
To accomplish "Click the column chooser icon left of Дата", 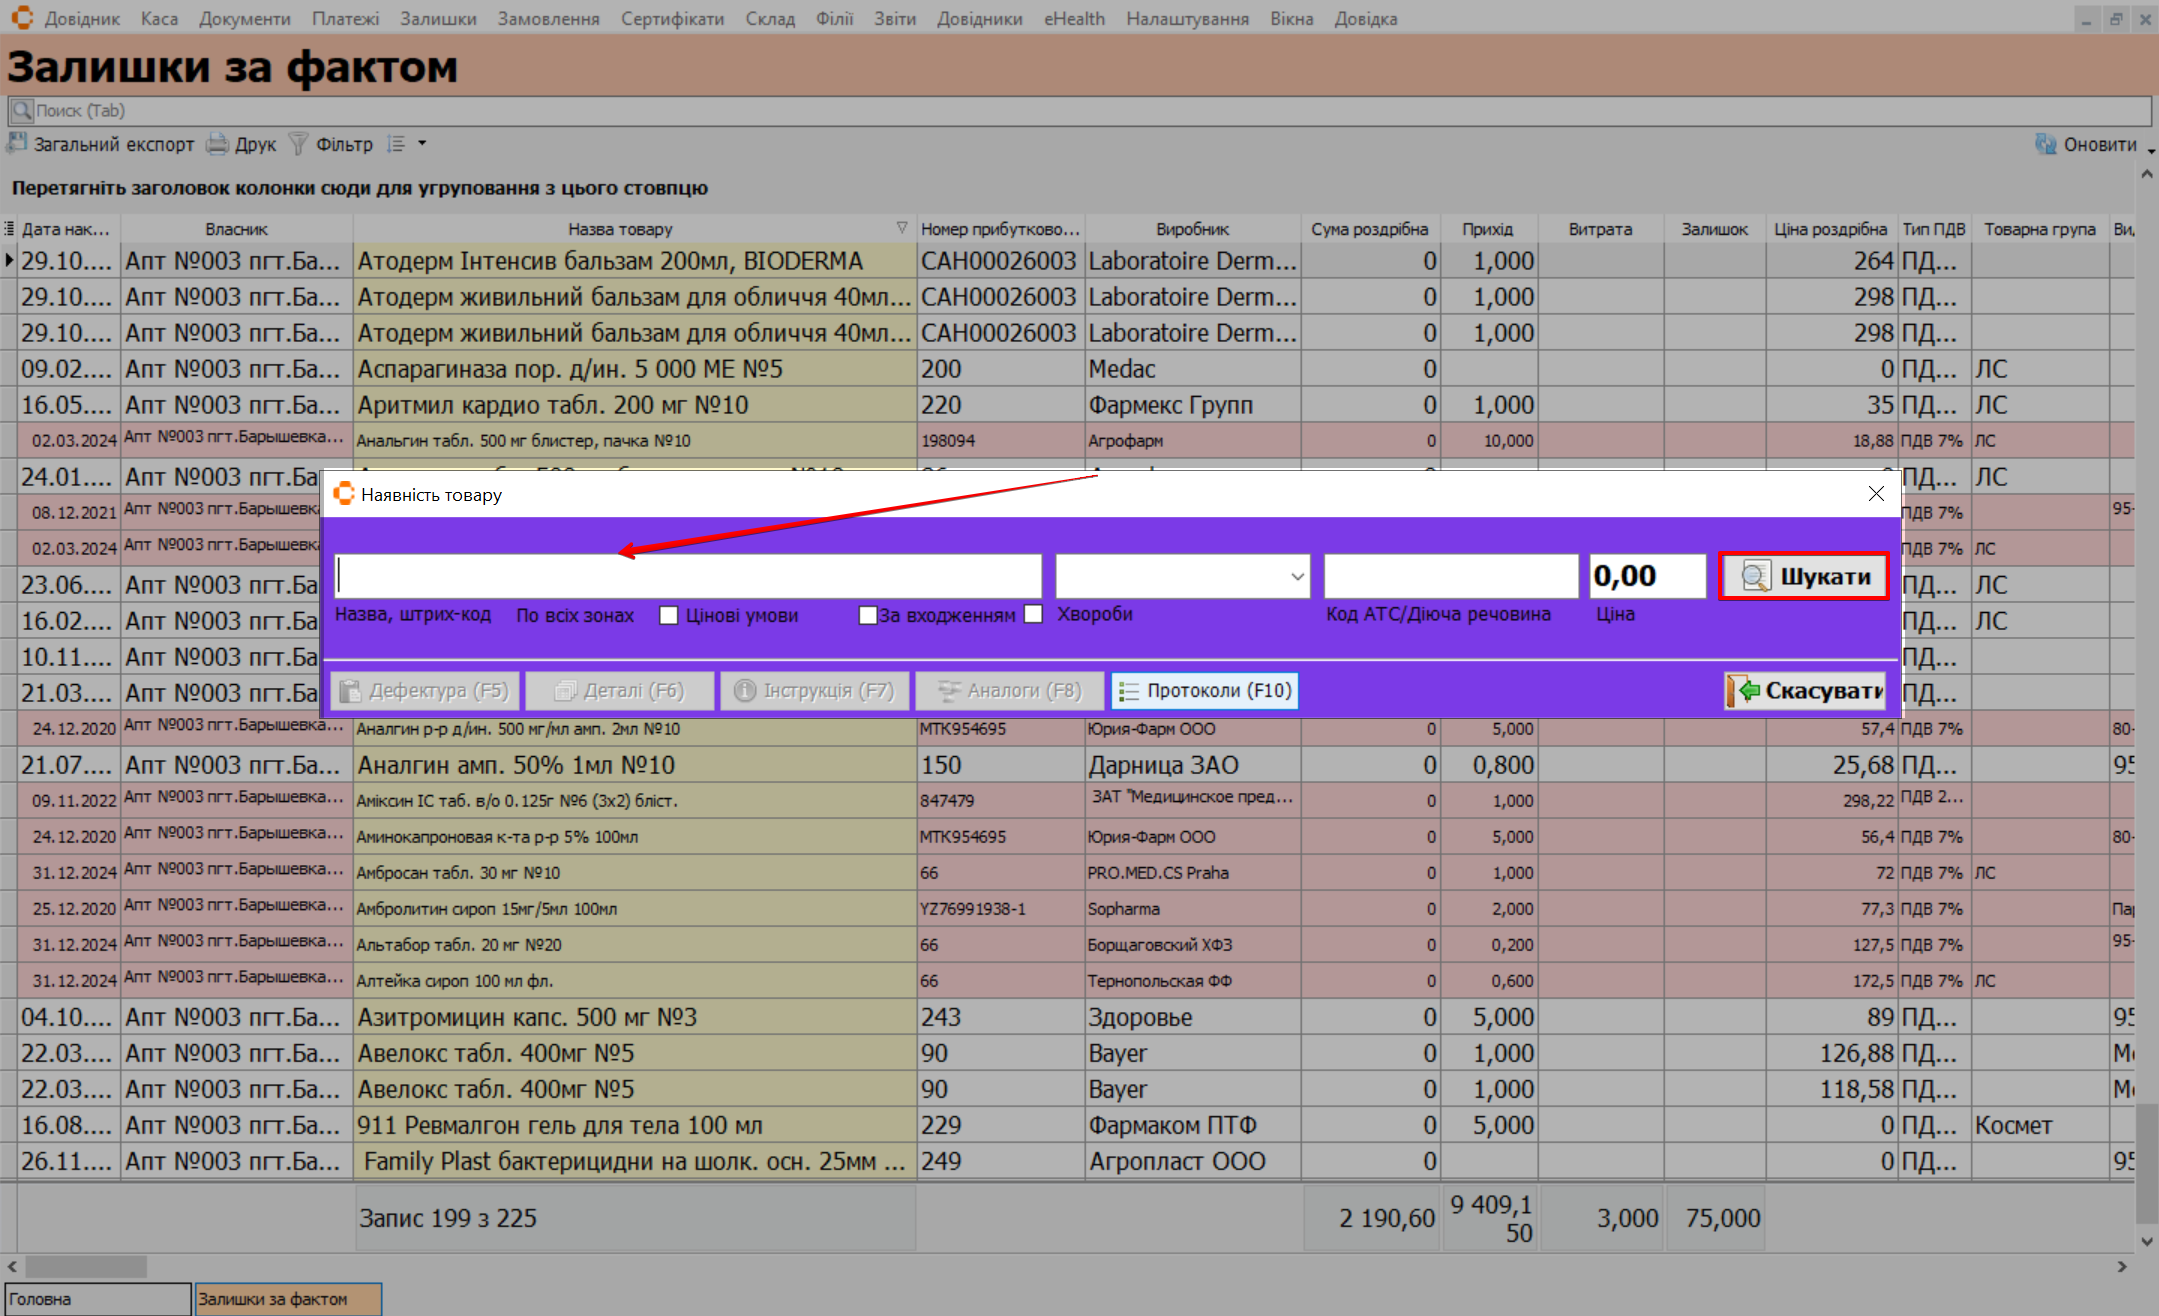I will [9, 229].
